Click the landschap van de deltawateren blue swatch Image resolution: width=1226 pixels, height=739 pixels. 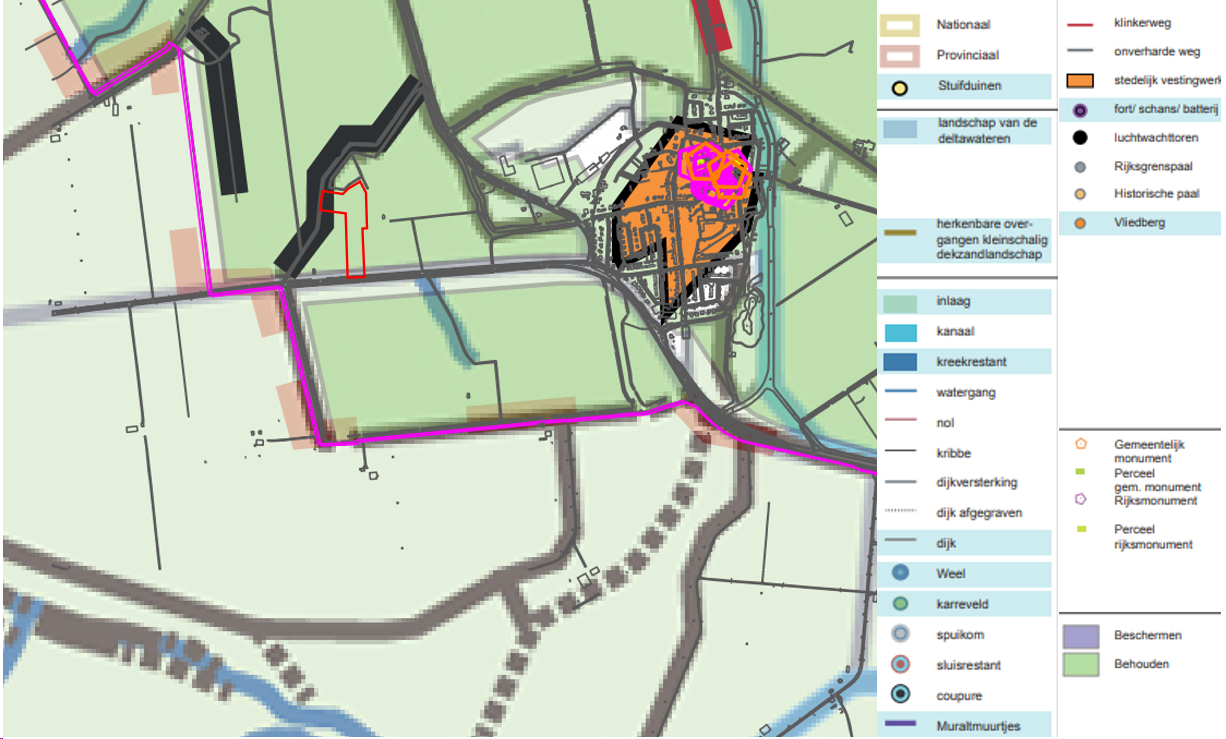click(900, 129)
